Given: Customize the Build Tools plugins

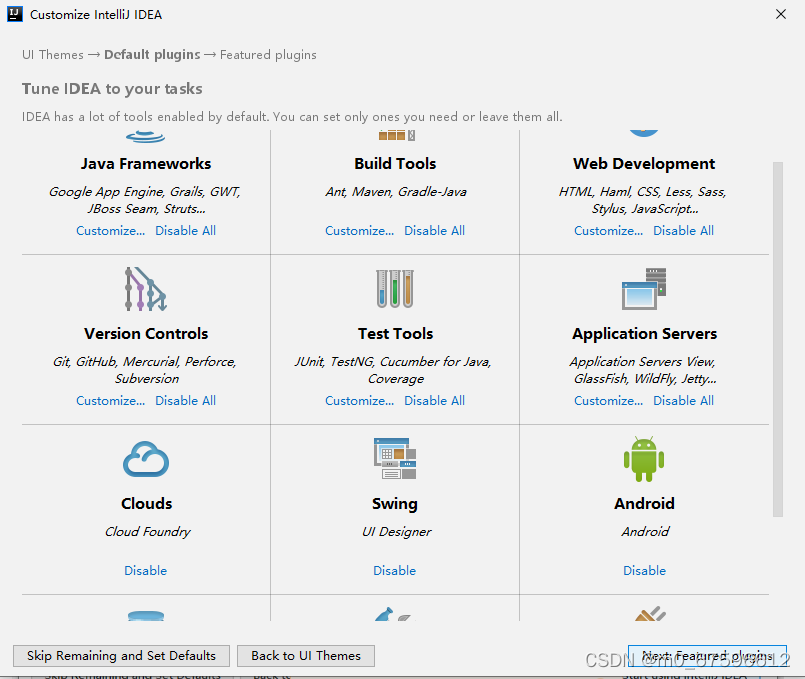Looking at the screenshot, I should [x=359, y=231].
